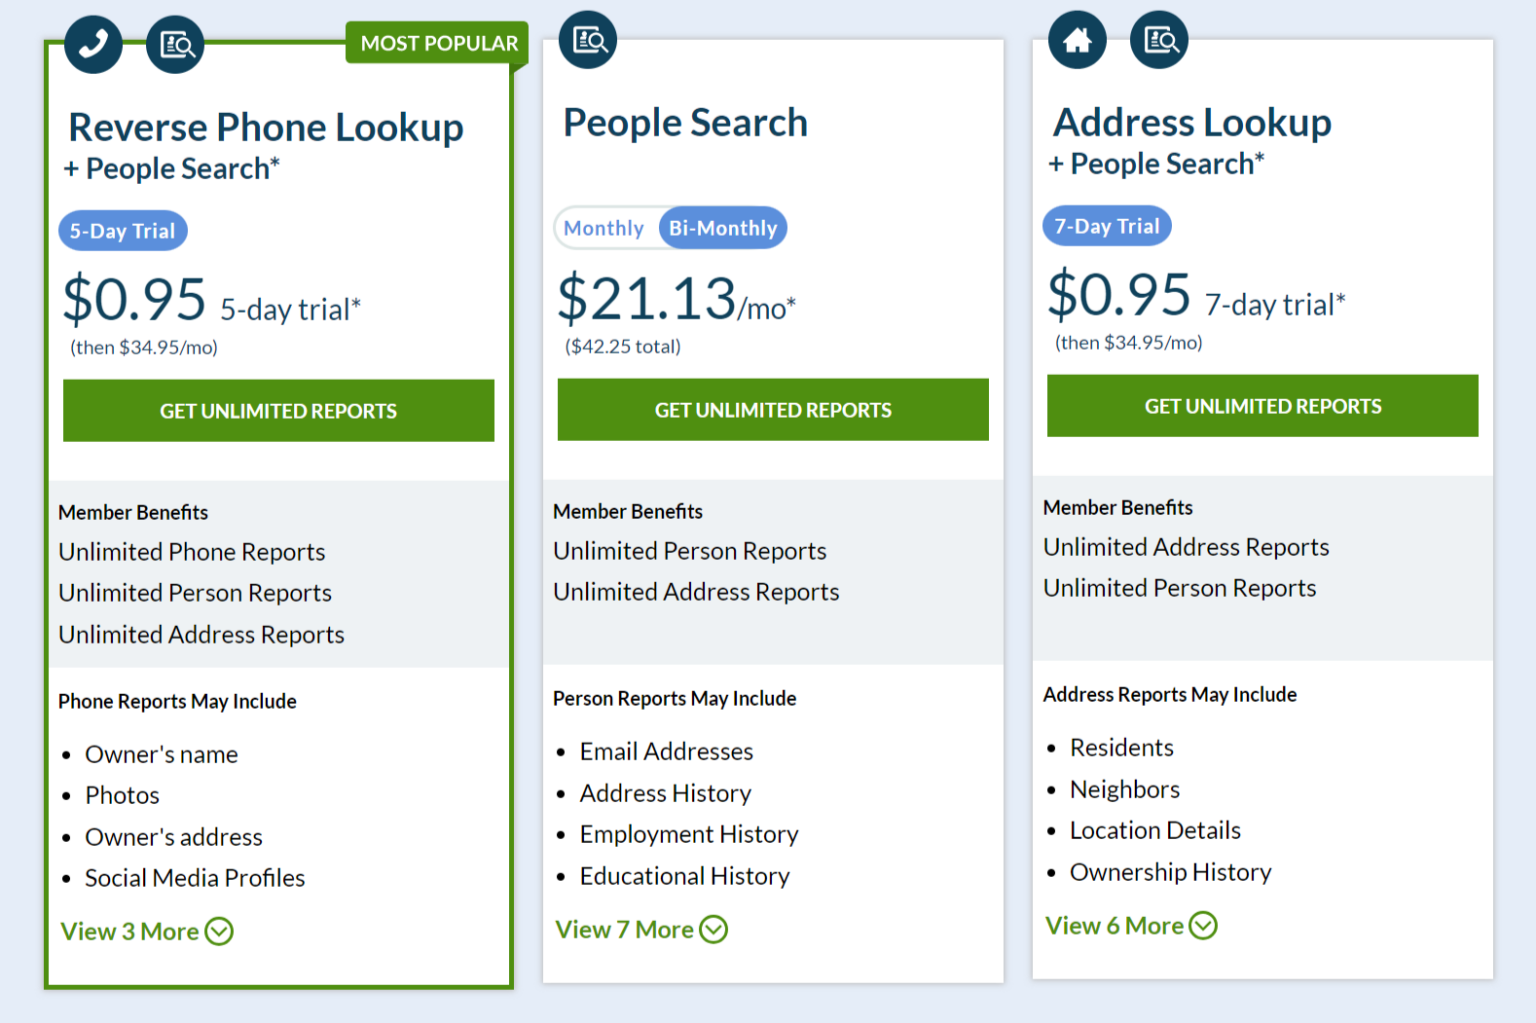Click the phone icon on Reverse Phone Lookup card

(x=93, y=43)
